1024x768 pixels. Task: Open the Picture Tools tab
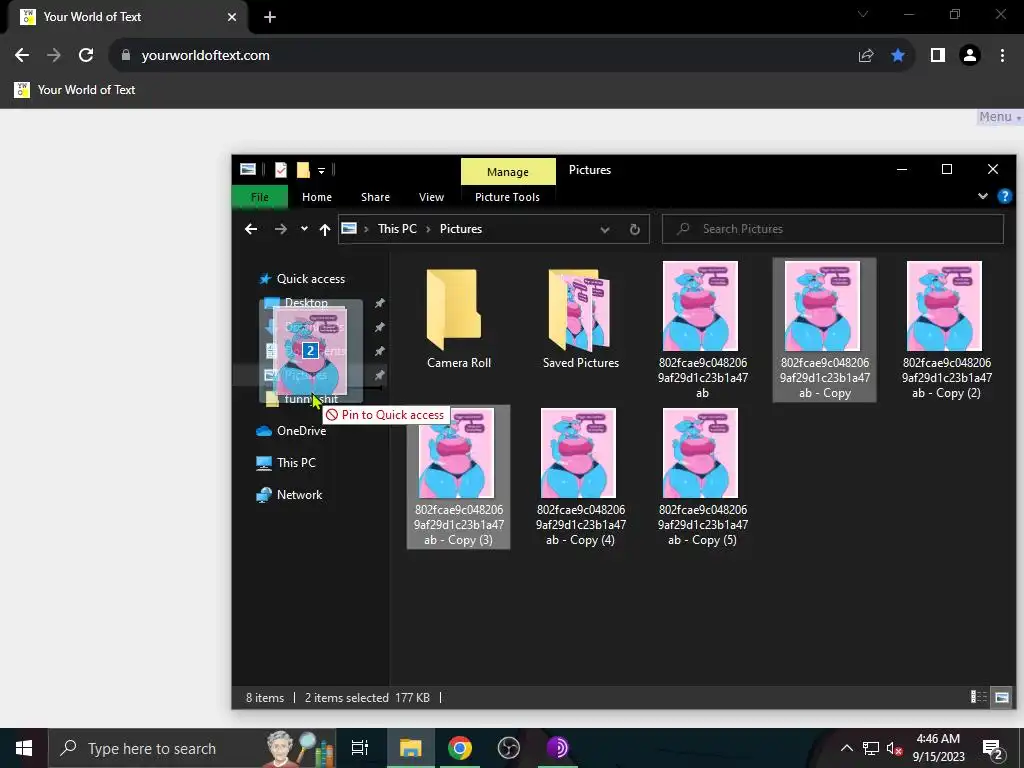pyautogui.click(x=507, y=197)
